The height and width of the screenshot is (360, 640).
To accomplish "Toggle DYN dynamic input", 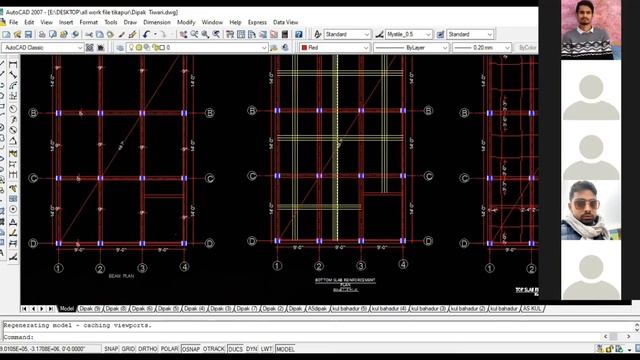I will click(251, 349).
